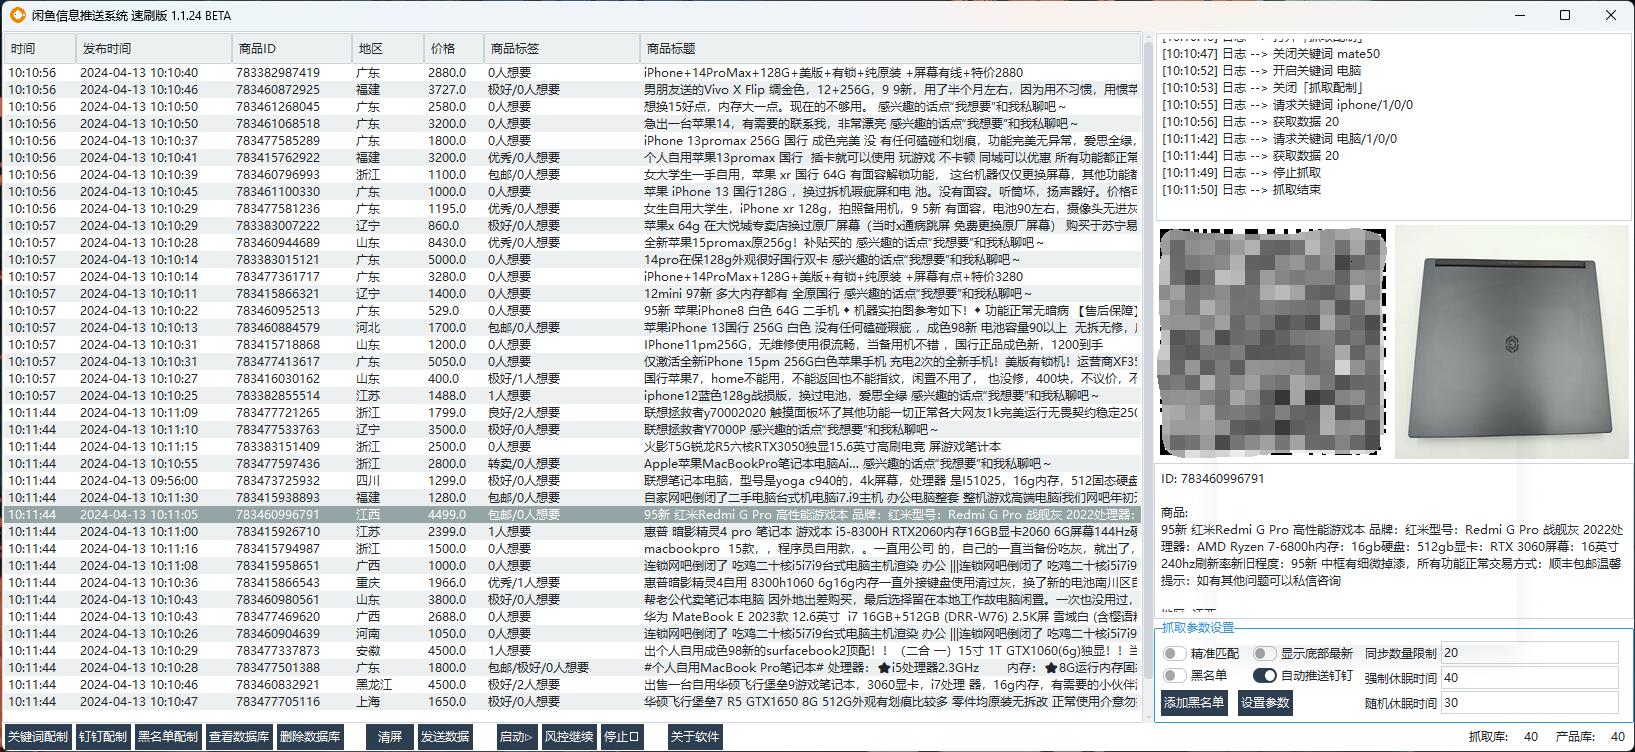Click the title starting macbookpro 15款

coord(890,549)
